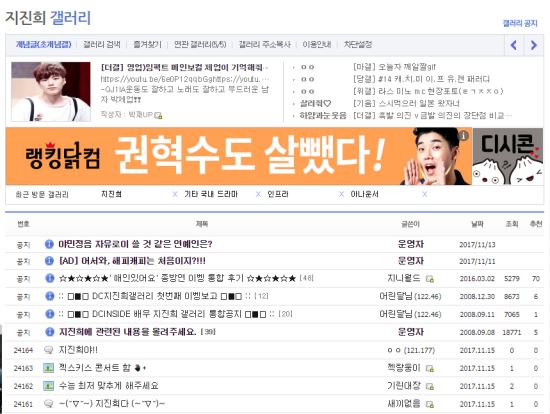Click the 디시콘 banner image
Image resolution: width=550 pixels, height=414 pixels.
point(508,156)
